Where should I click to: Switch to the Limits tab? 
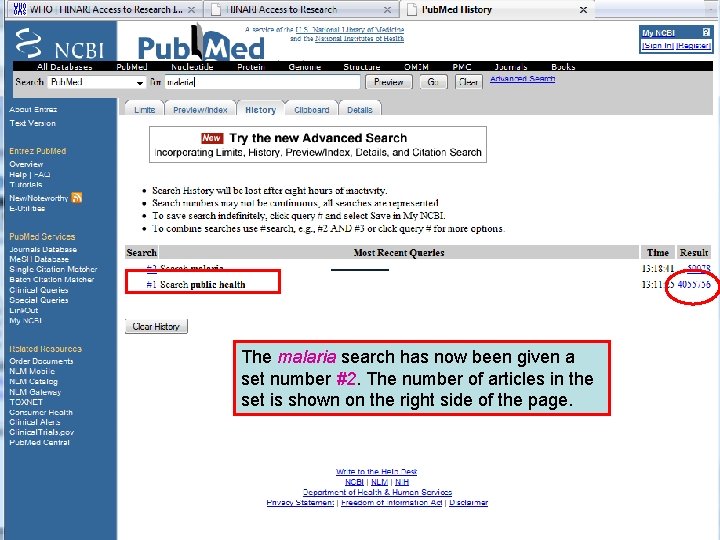click(144, 110)
